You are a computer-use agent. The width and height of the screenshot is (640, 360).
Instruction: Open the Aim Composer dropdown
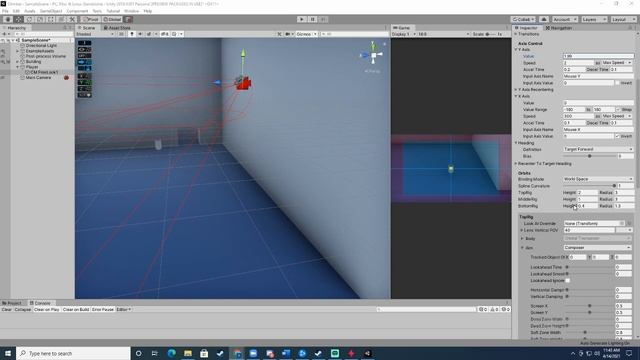coord(597,248)
